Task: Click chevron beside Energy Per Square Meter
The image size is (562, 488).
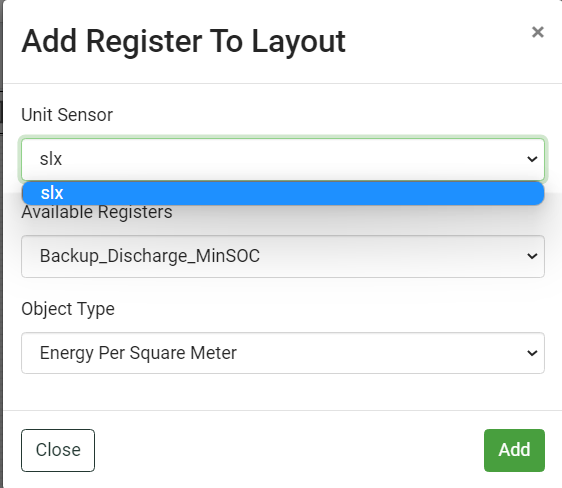Action: coord(532,353)
